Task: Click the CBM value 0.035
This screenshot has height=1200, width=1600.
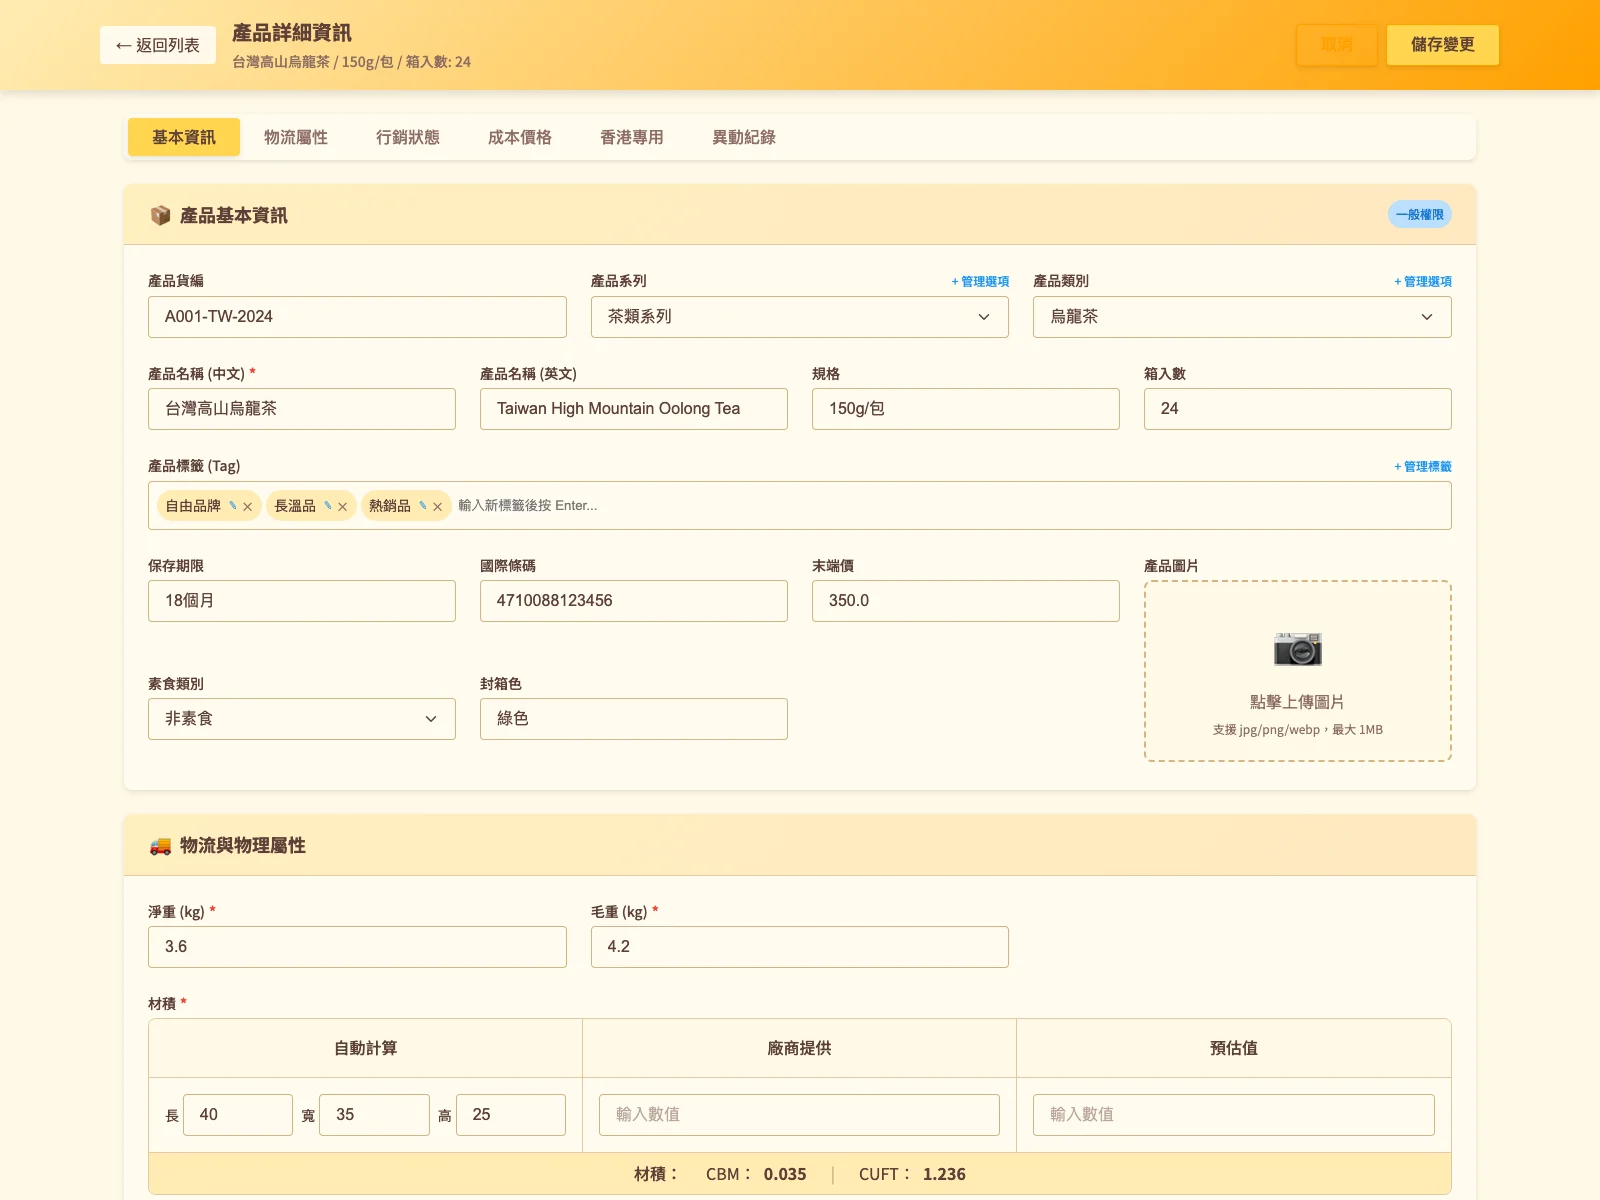Action: tap(785, 1174)
